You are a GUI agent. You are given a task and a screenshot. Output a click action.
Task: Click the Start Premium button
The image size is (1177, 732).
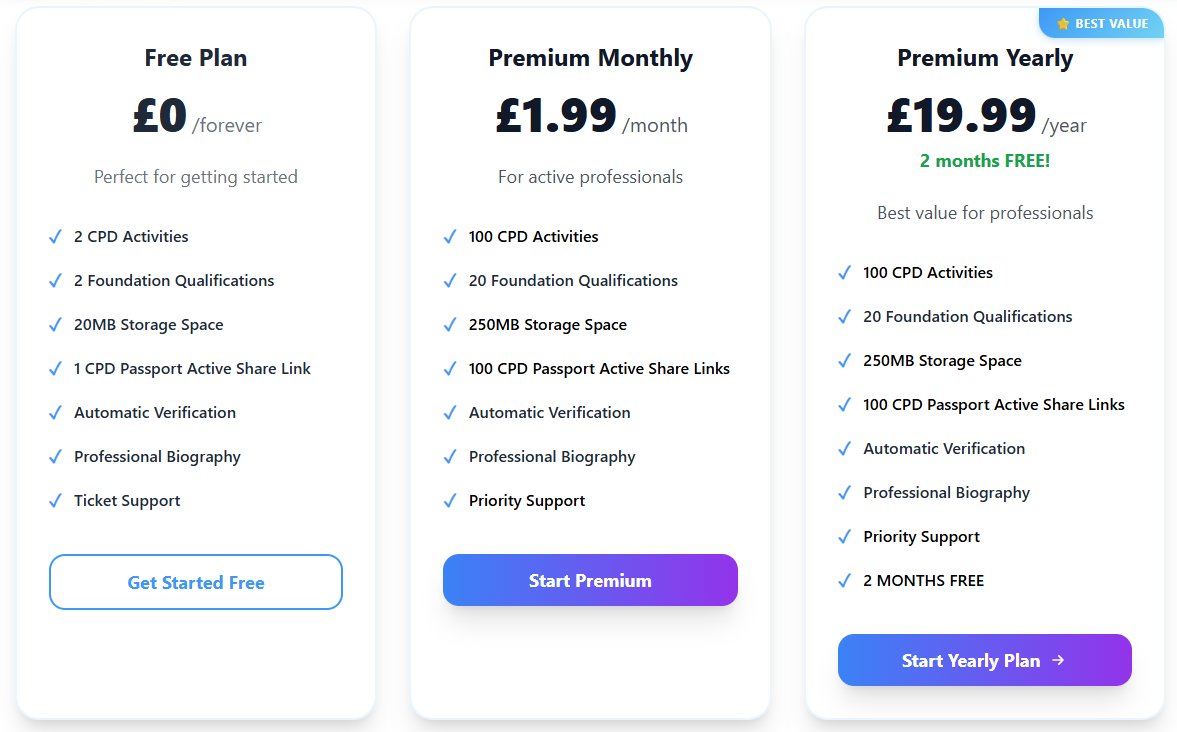click(x=590, y=580)
